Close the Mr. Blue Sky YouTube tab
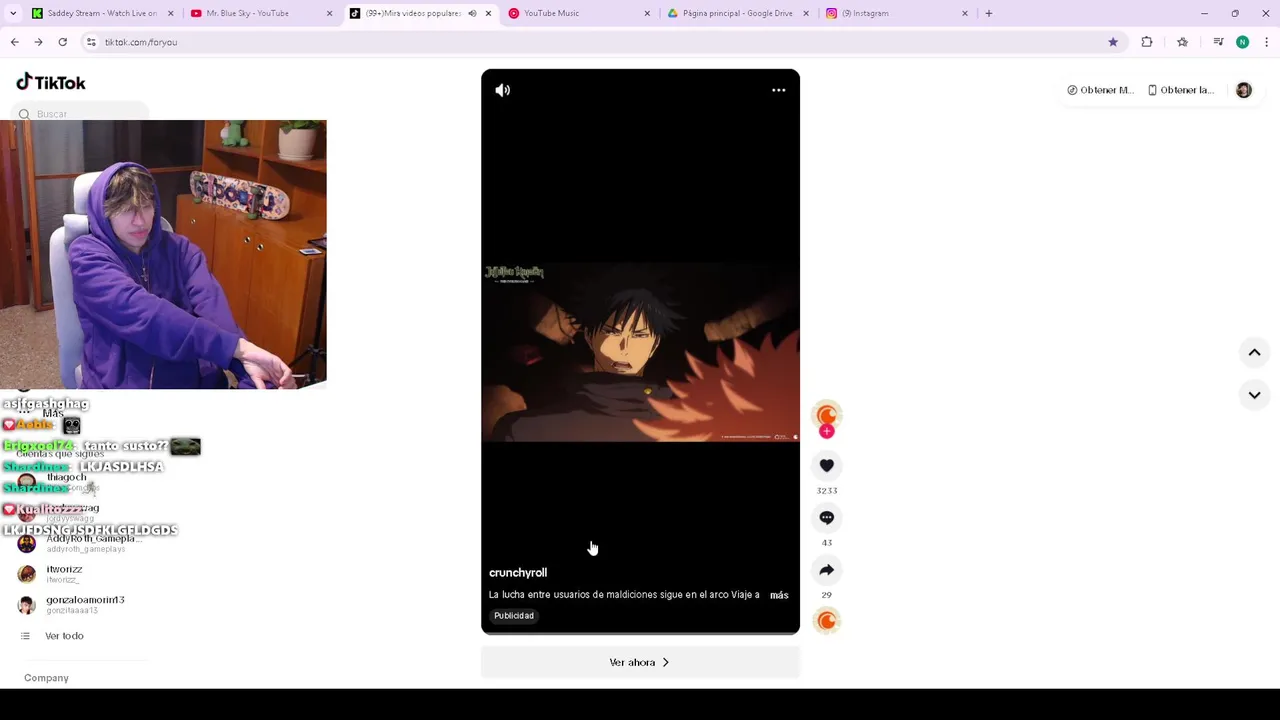Screen dimensions: 1280x720 [329, 13]
